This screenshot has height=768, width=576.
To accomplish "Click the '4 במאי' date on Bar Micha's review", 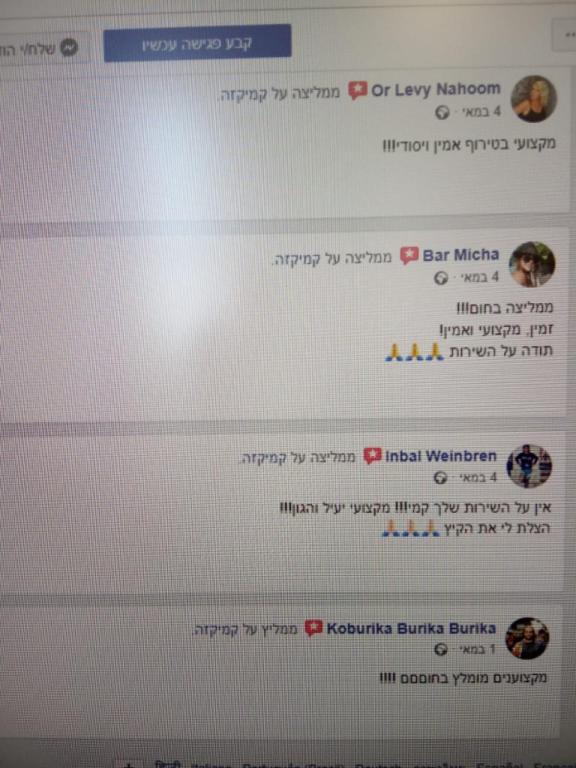I will [477, 278].
